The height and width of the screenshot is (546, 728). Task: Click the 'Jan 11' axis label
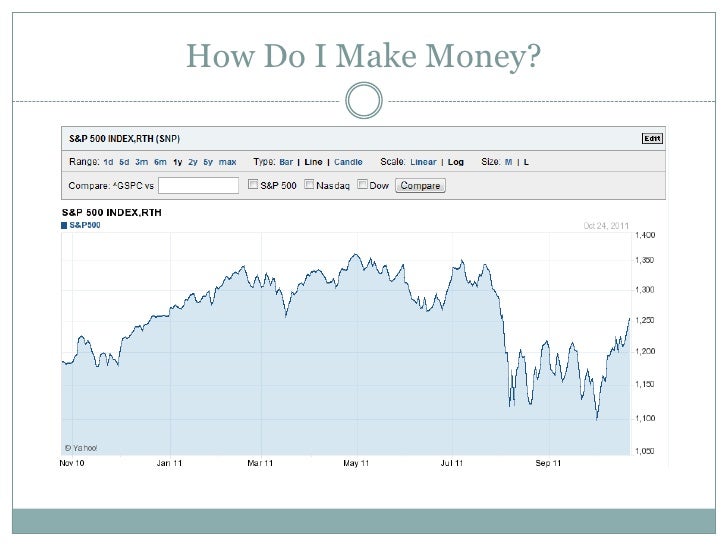point(169,463)
